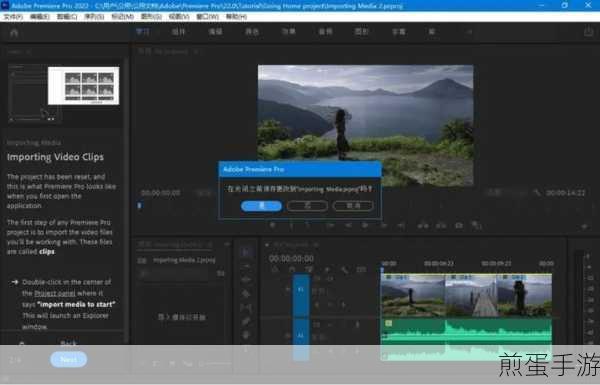
Task: Select the Slip tool
Action: [246, 308]
